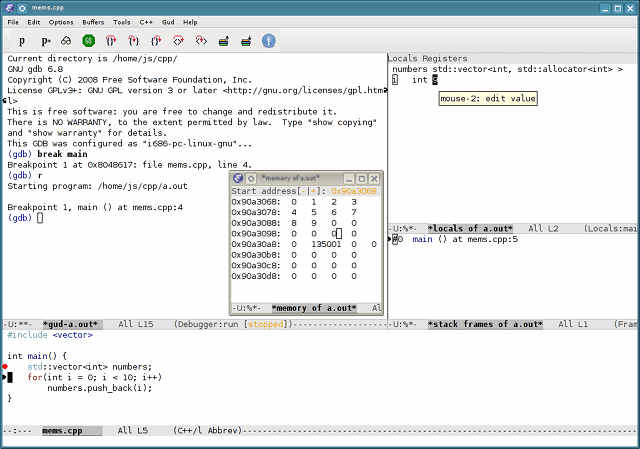The image size is (640, 449).
Task: Click the Emacs icon in memory window title bar
Action: [x=238, y=178]
